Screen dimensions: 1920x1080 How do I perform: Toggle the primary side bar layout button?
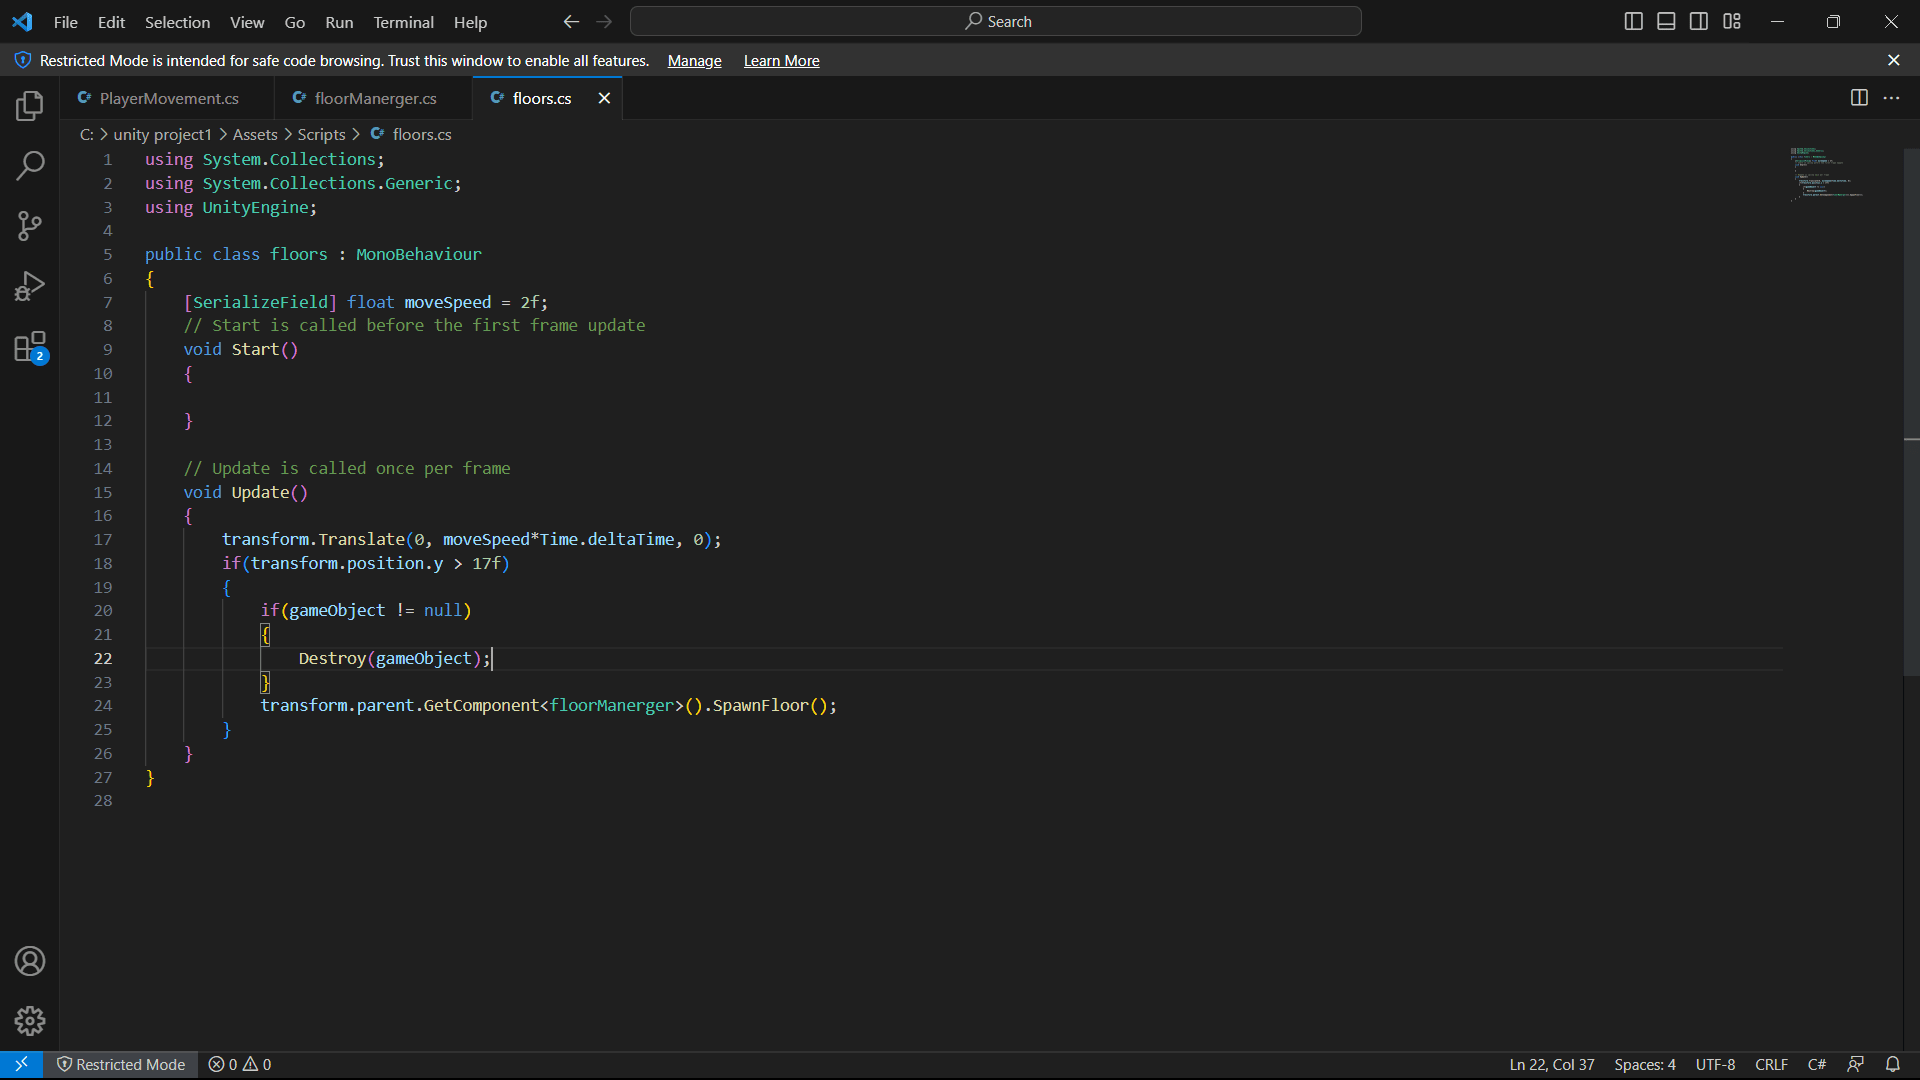click(1633, 21)
